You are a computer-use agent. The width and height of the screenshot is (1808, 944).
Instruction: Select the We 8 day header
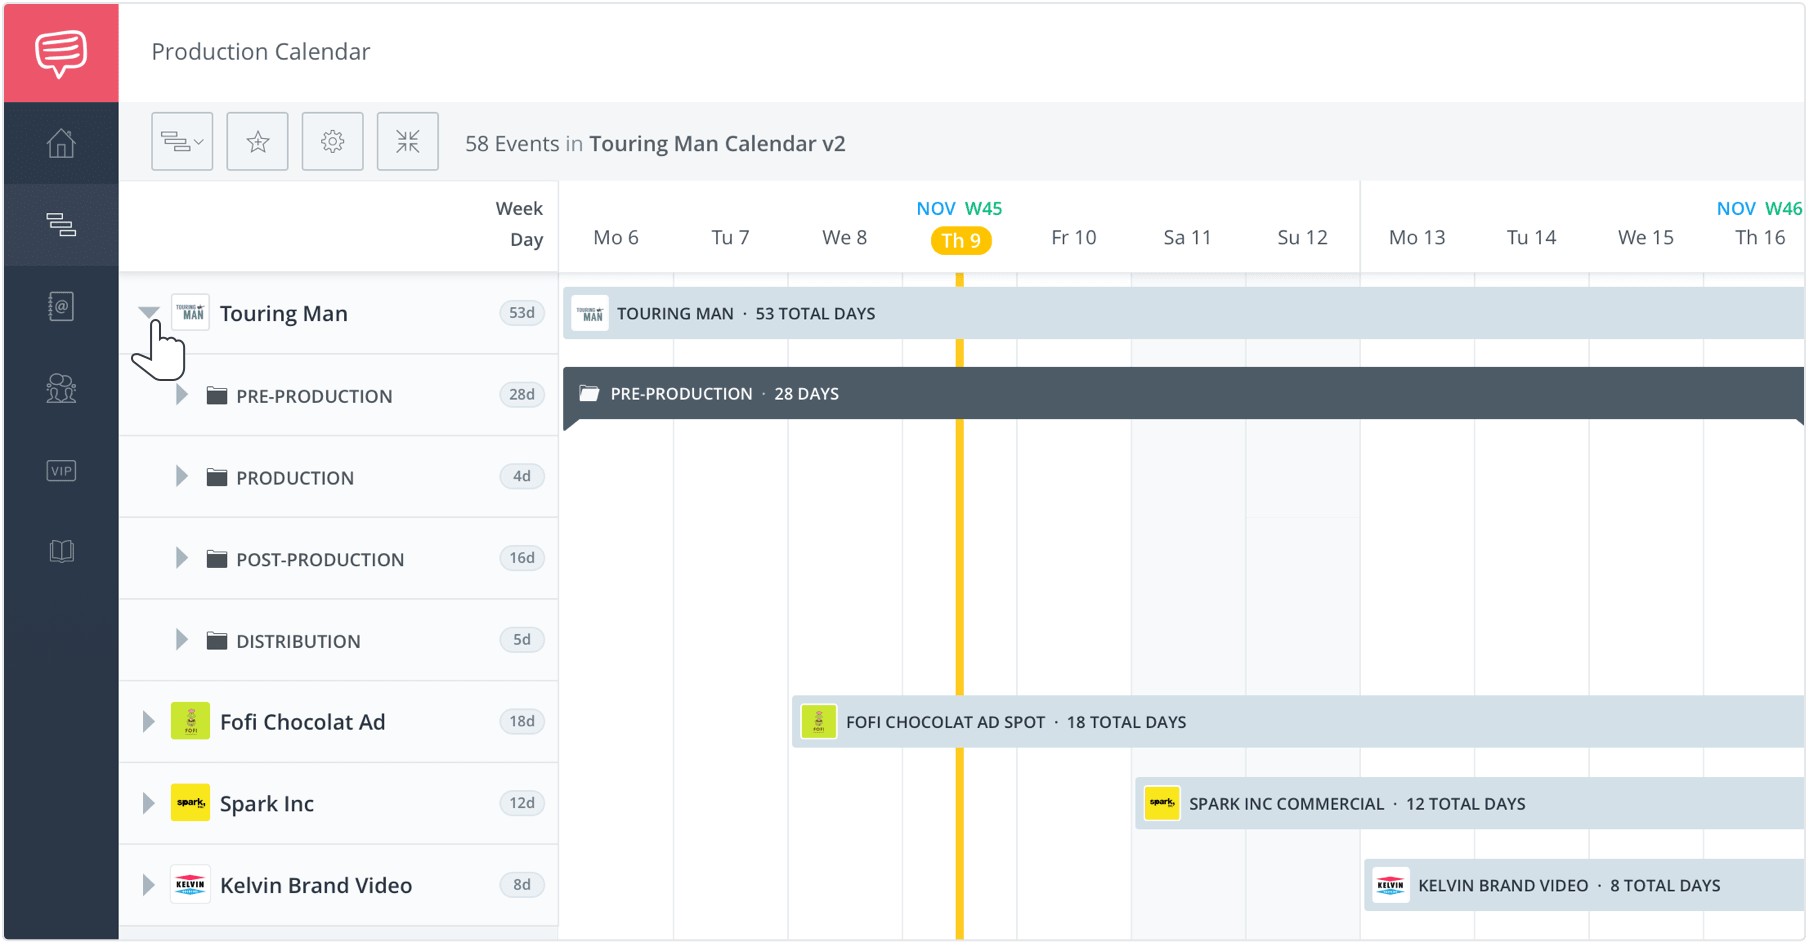coord(845,238)
